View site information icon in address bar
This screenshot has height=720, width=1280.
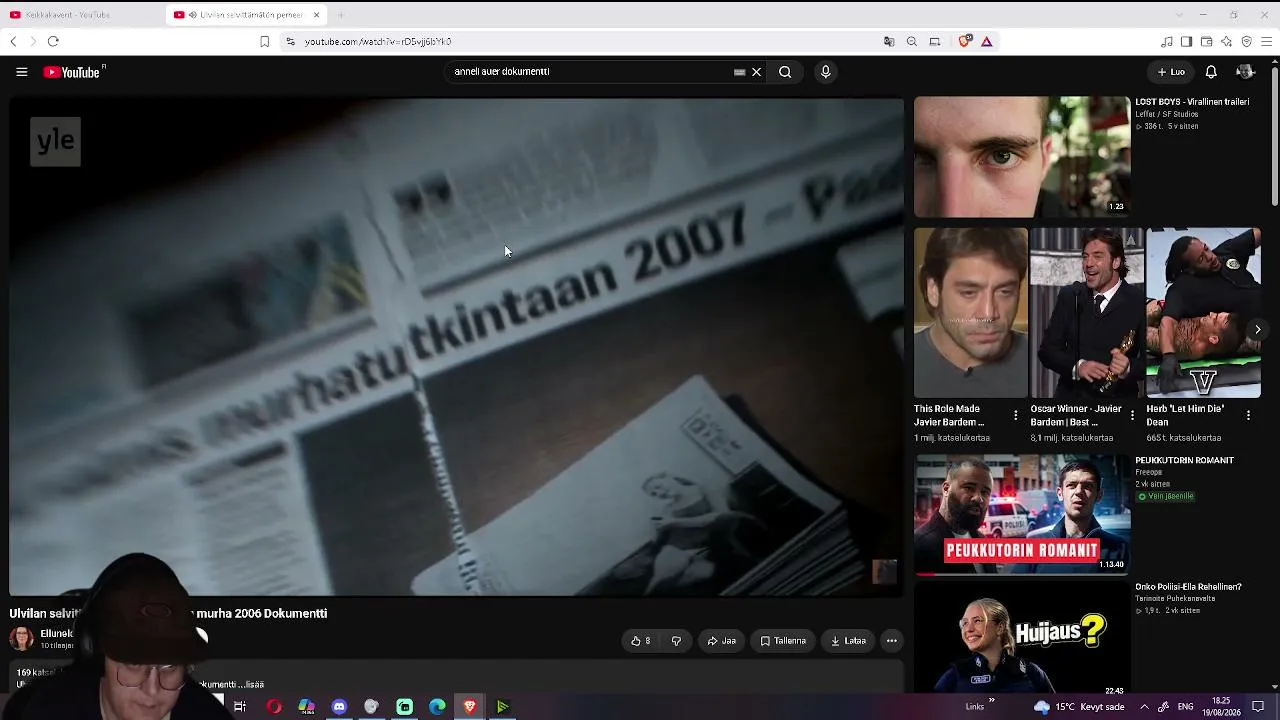coord(290,41)
